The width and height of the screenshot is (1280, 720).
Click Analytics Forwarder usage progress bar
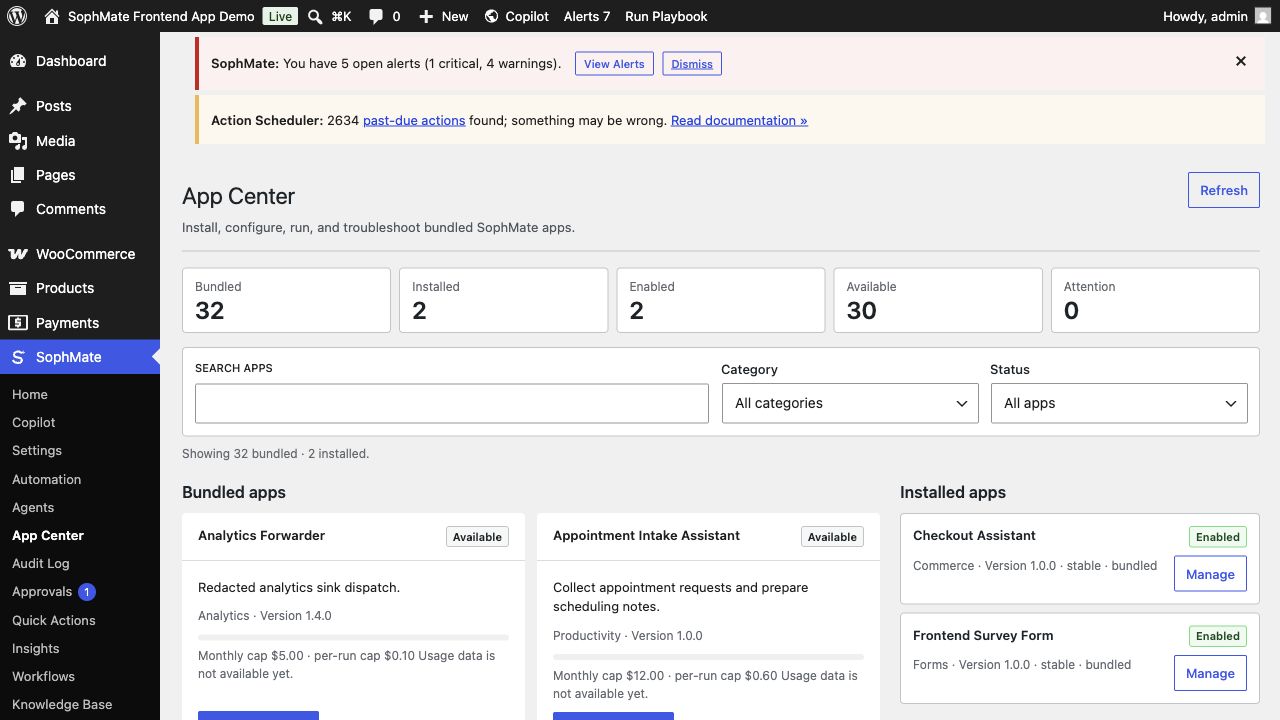click(x=353, y=637)
